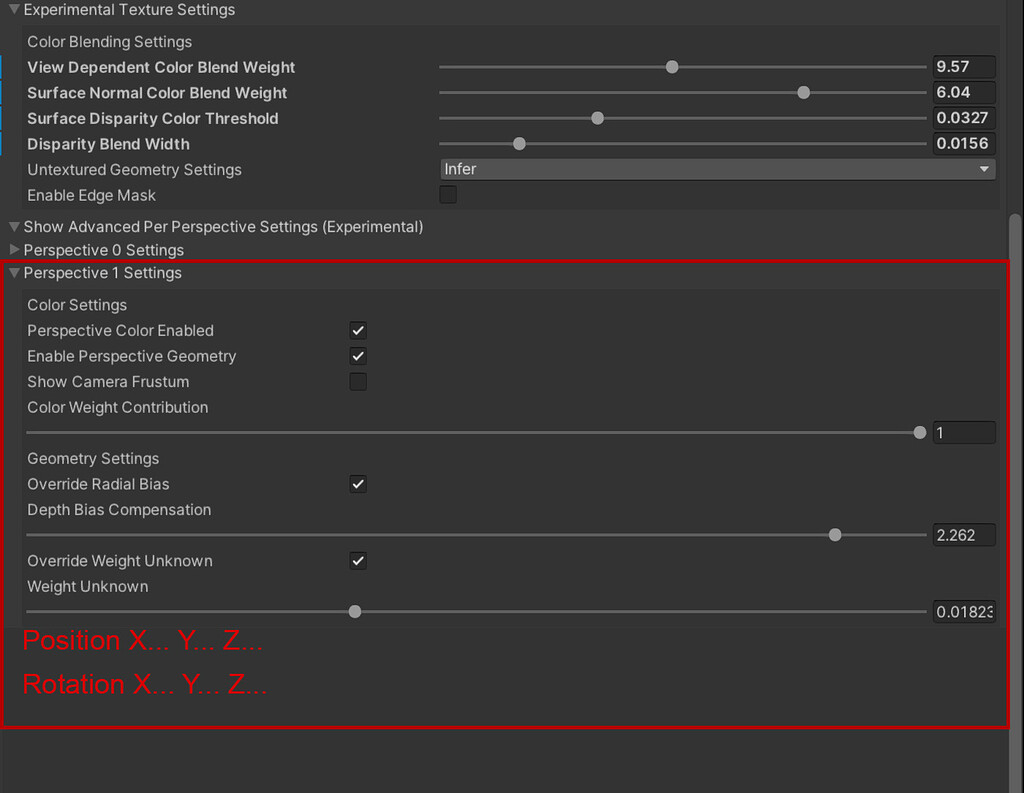Uncheck Enable Perspective Geometry
Image resolution: width=1024 pixels, height=793 pixels.
click(357, 355)
